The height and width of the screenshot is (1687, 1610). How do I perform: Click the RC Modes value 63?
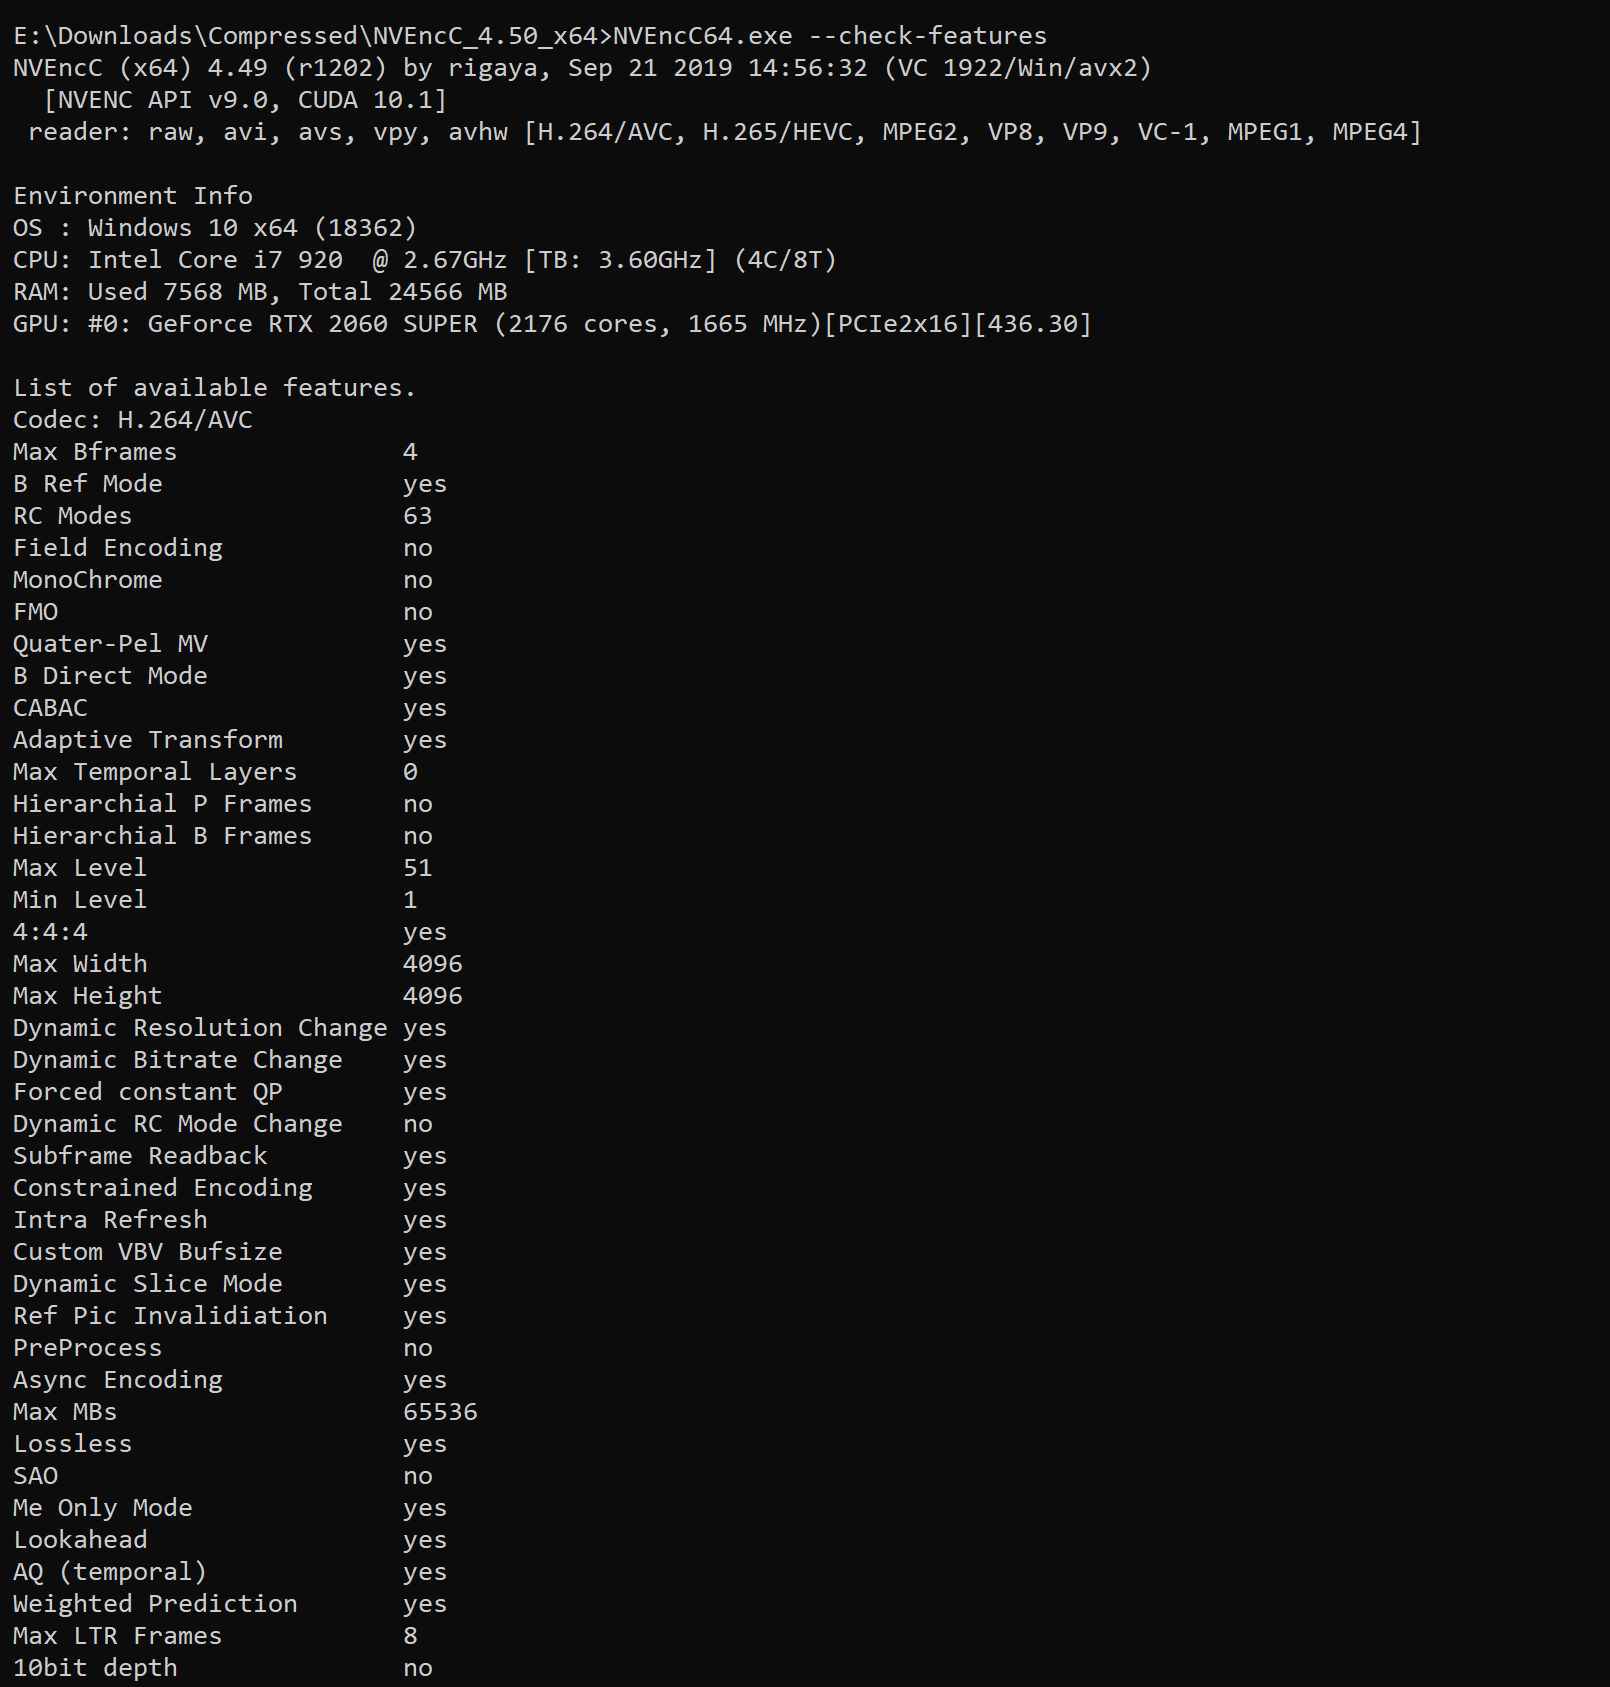coord(417,516)
